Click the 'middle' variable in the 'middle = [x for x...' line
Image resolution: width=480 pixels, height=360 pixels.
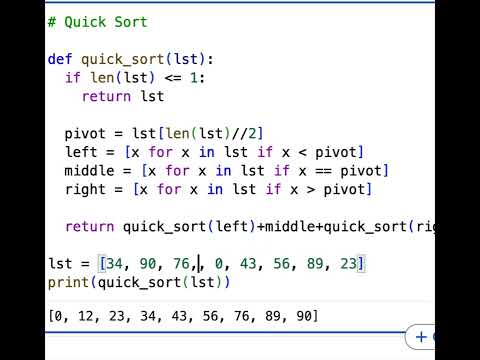click(x=89, y=171)
